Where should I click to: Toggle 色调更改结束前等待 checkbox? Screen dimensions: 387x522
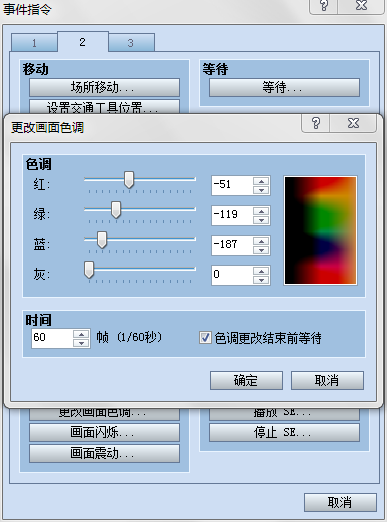tap(205, 338)
